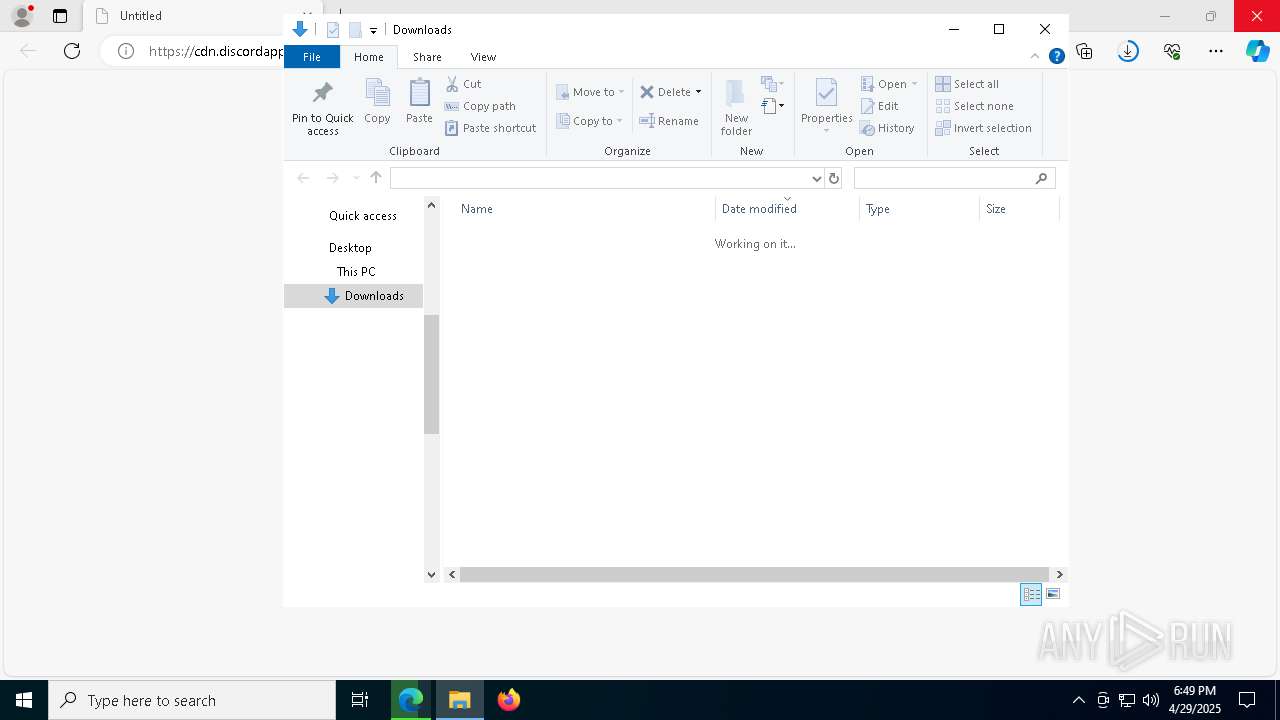Click the taskbar search box
Viewport: 1280px width, 720px height.
click(192, 700)
